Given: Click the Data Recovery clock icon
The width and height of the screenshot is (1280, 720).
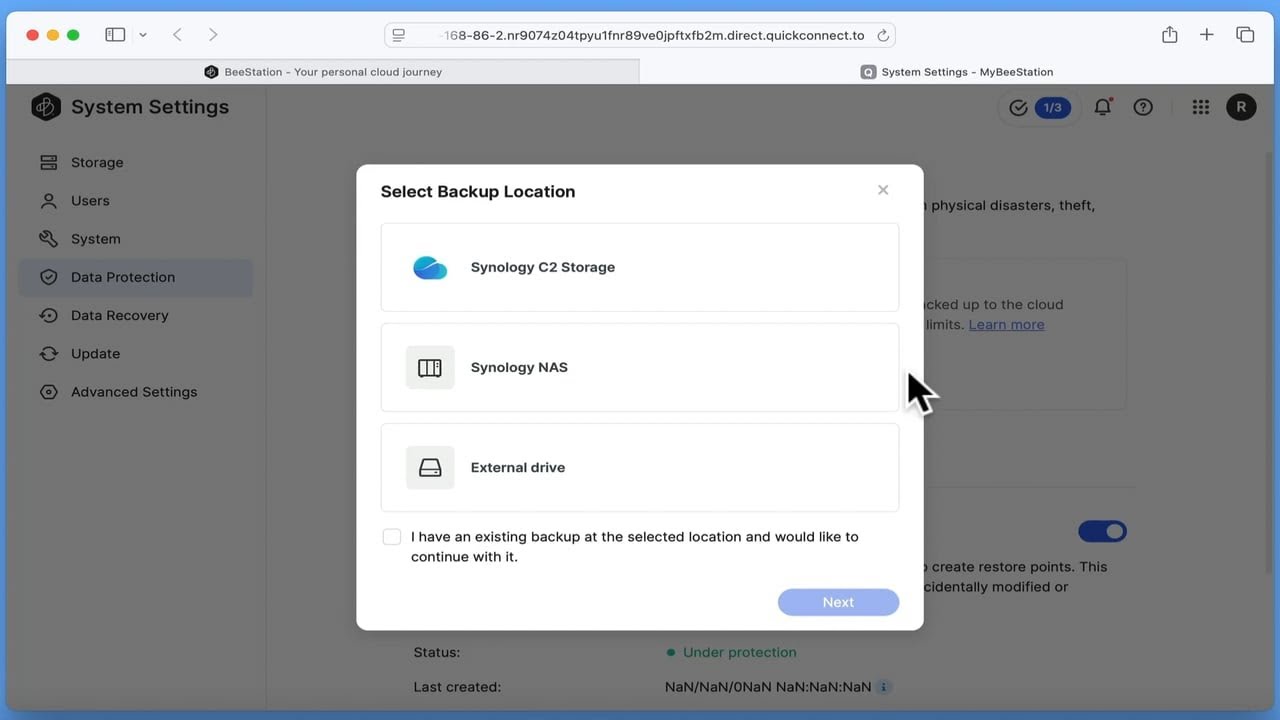Looking at the screenshot, I should coord(48,315).
